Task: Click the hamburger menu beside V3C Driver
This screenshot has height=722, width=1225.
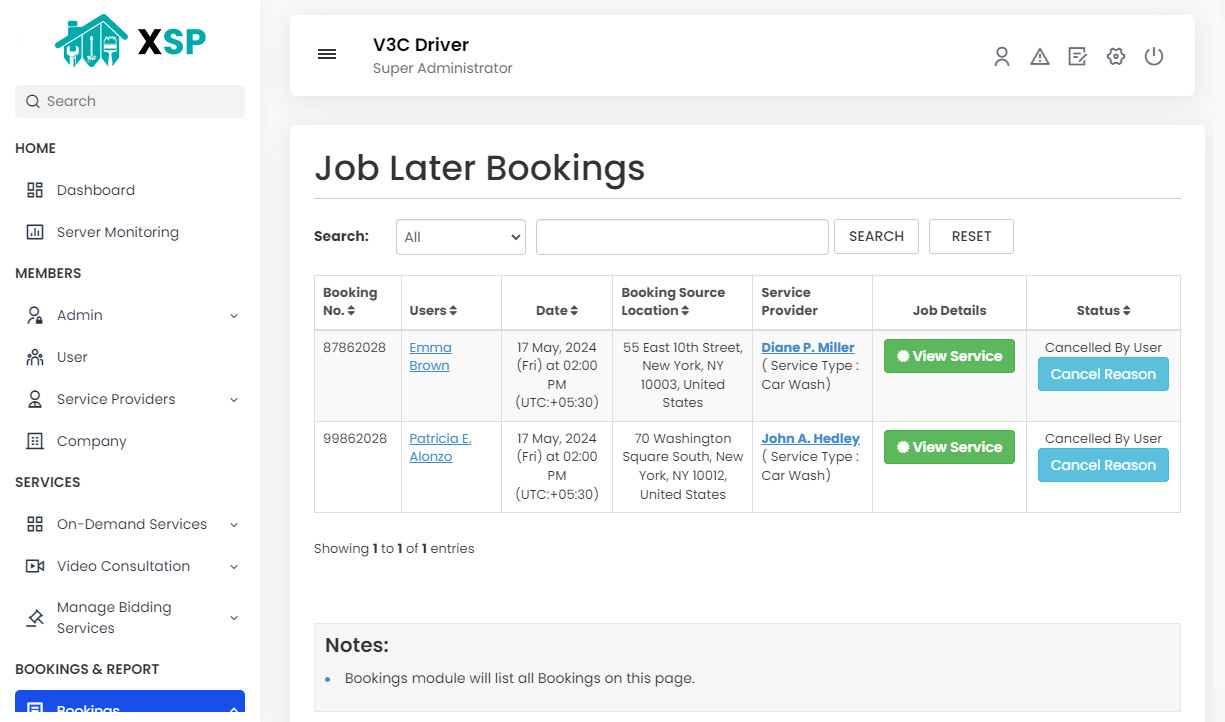Action: click(327, 54)
